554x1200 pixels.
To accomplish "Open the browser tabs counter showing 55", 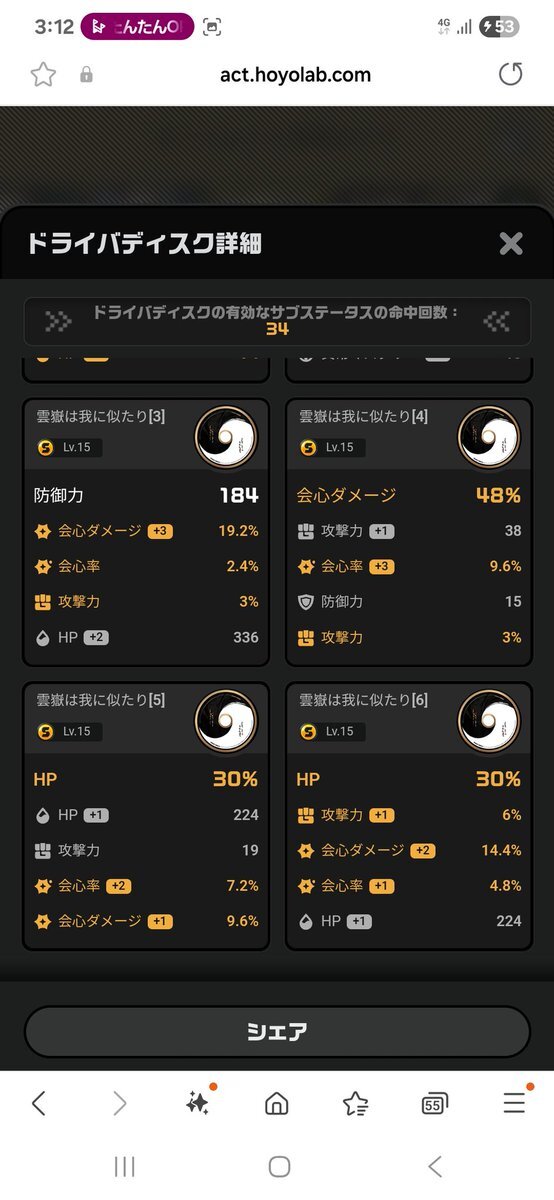I will [x=434, y=1103].
